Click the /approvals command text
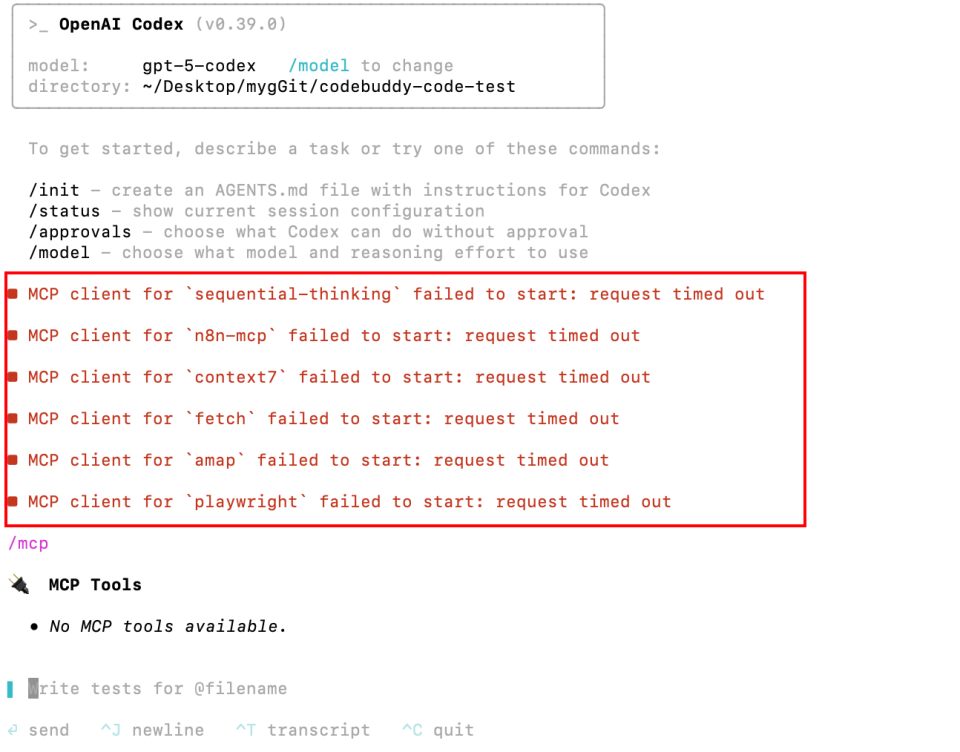The height and width of the screenshot is (752, 960). click(x=79, y=232)
